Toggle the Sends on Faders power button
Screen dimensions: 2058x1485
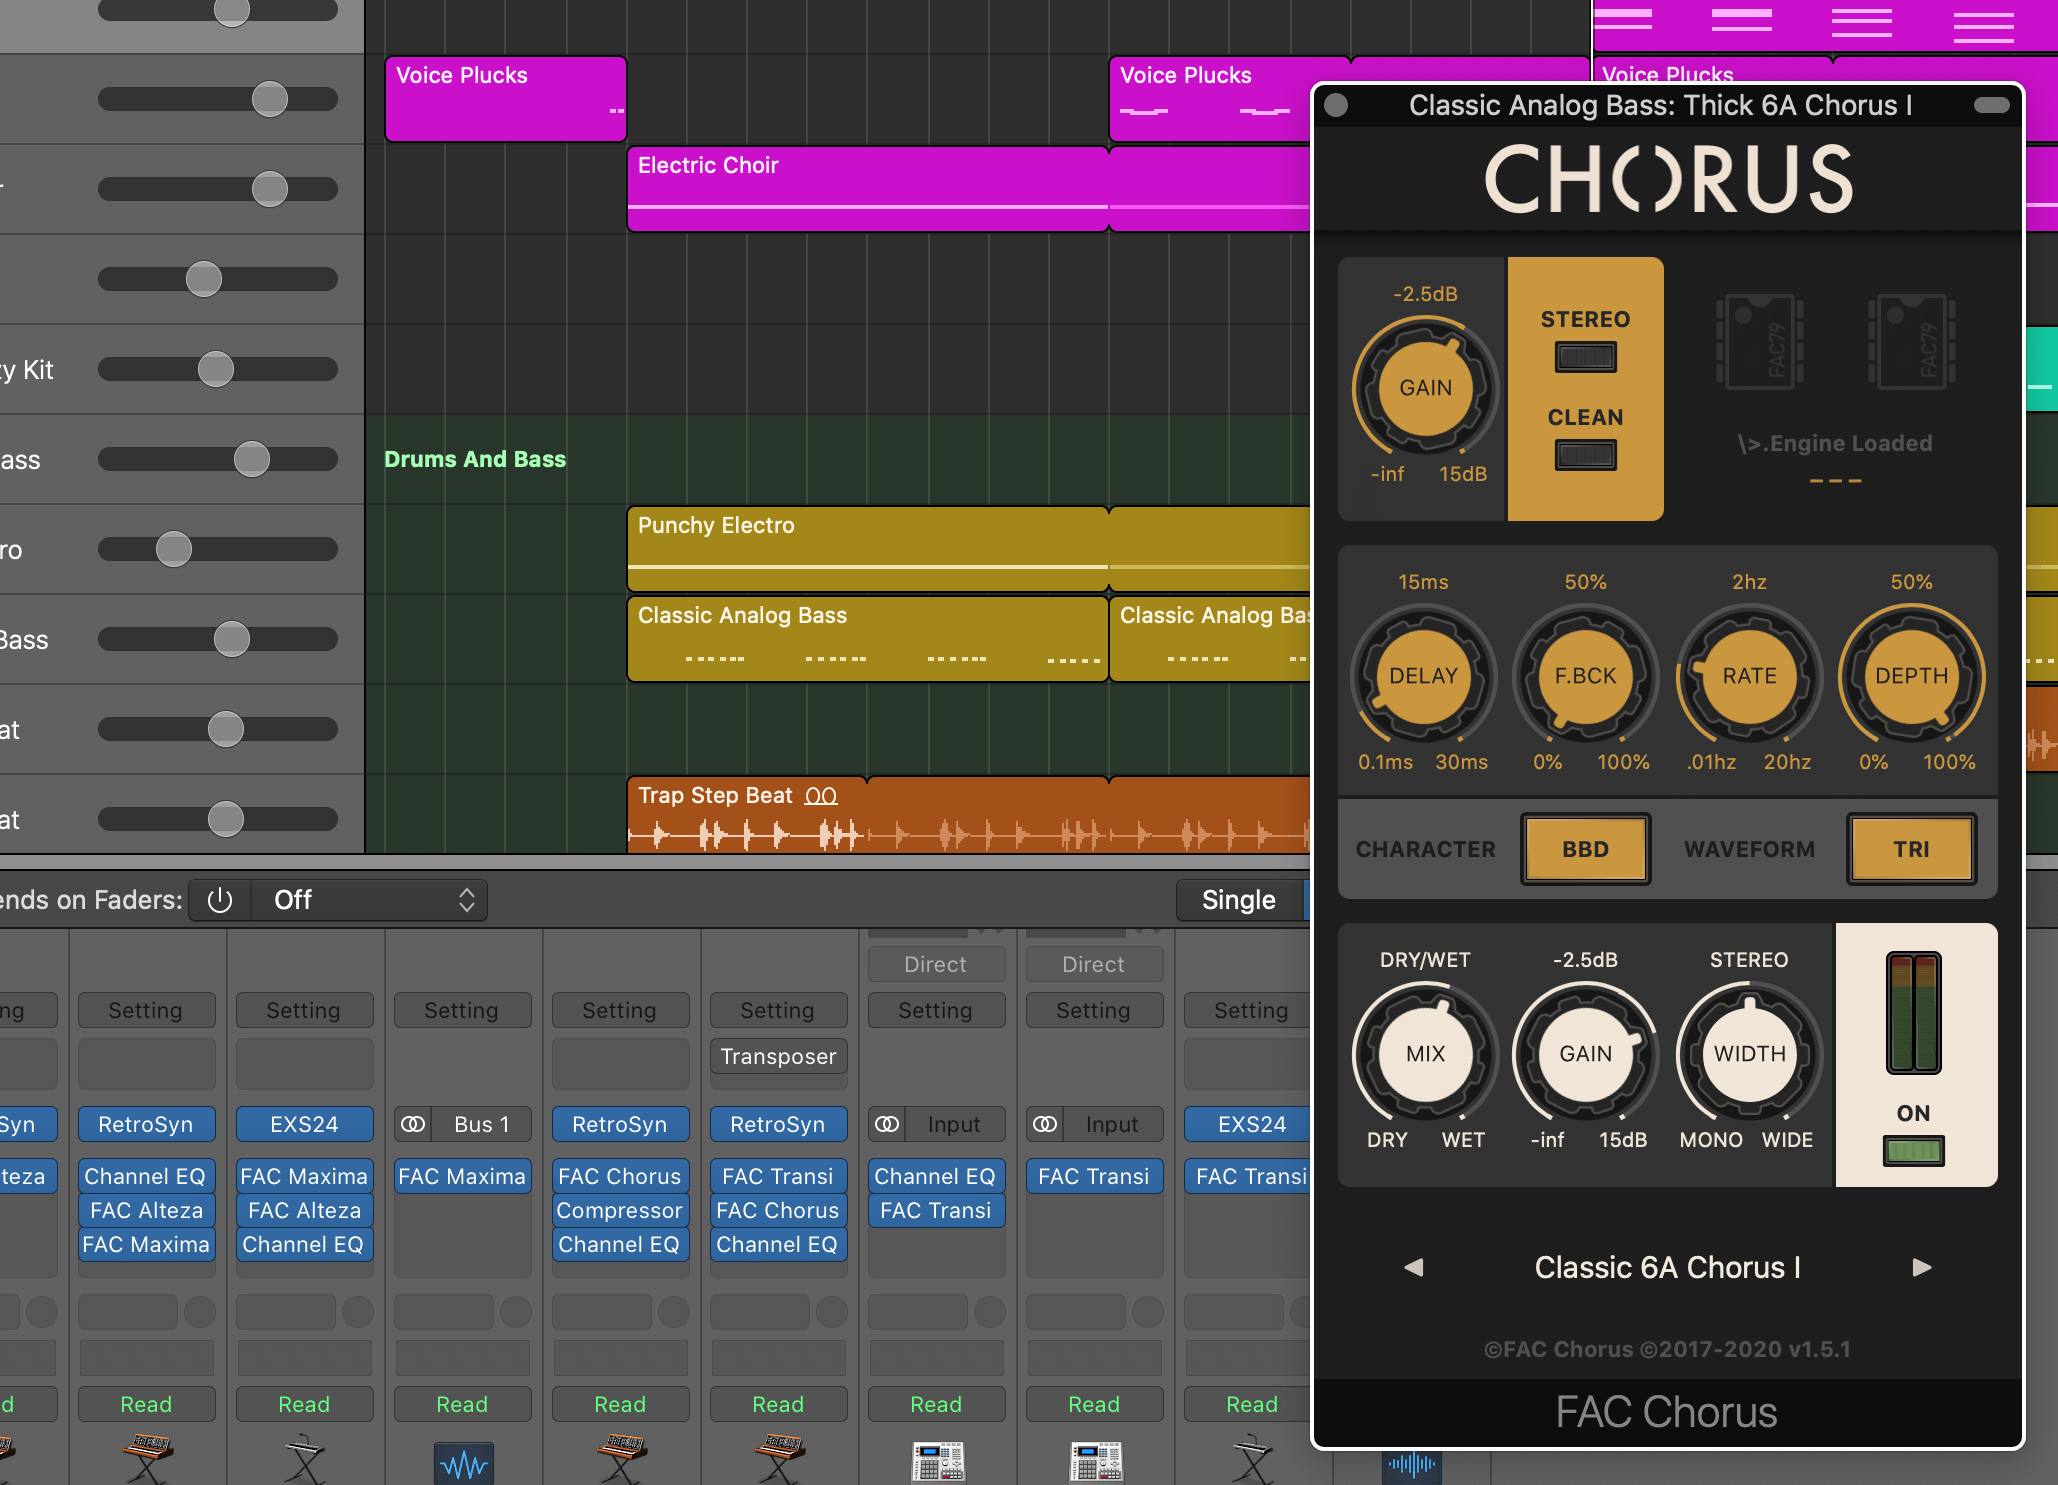[220, 900]
